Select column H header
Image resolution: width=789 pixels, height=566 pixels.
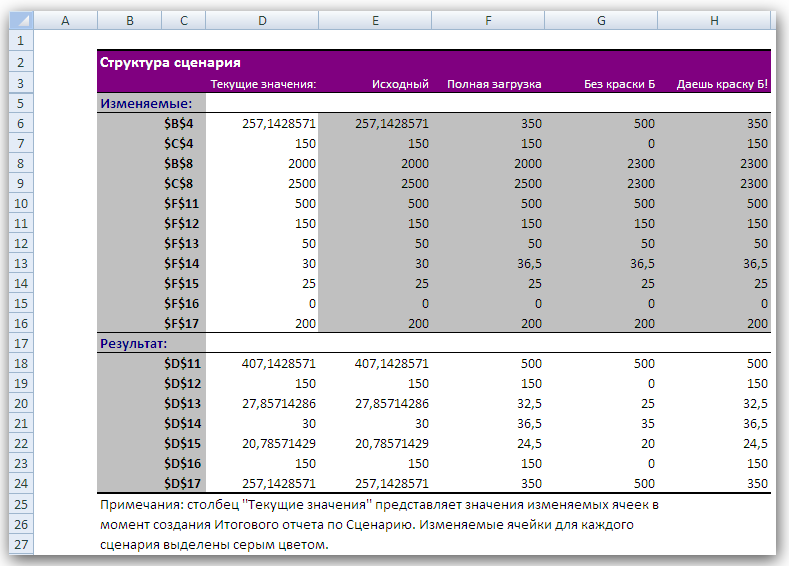point(714,21)
